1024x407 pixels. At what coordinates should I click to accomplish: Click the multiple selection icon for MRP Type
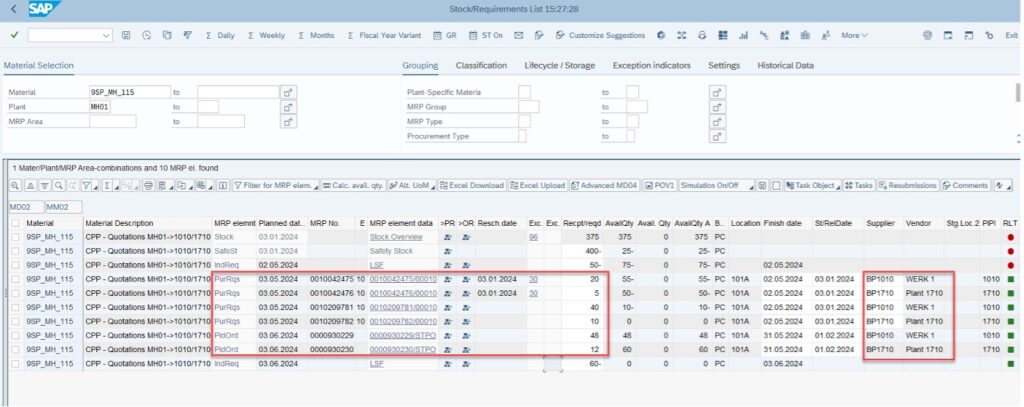pos(718,122)
